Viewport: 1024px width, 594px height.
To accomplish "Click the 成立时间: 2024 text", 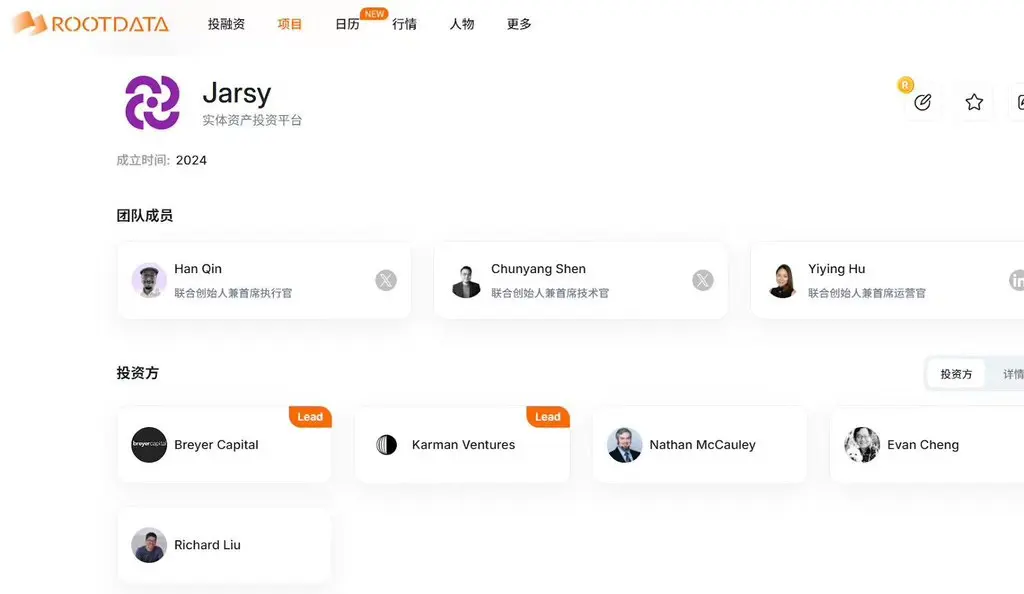I will [x=161, y=161].
